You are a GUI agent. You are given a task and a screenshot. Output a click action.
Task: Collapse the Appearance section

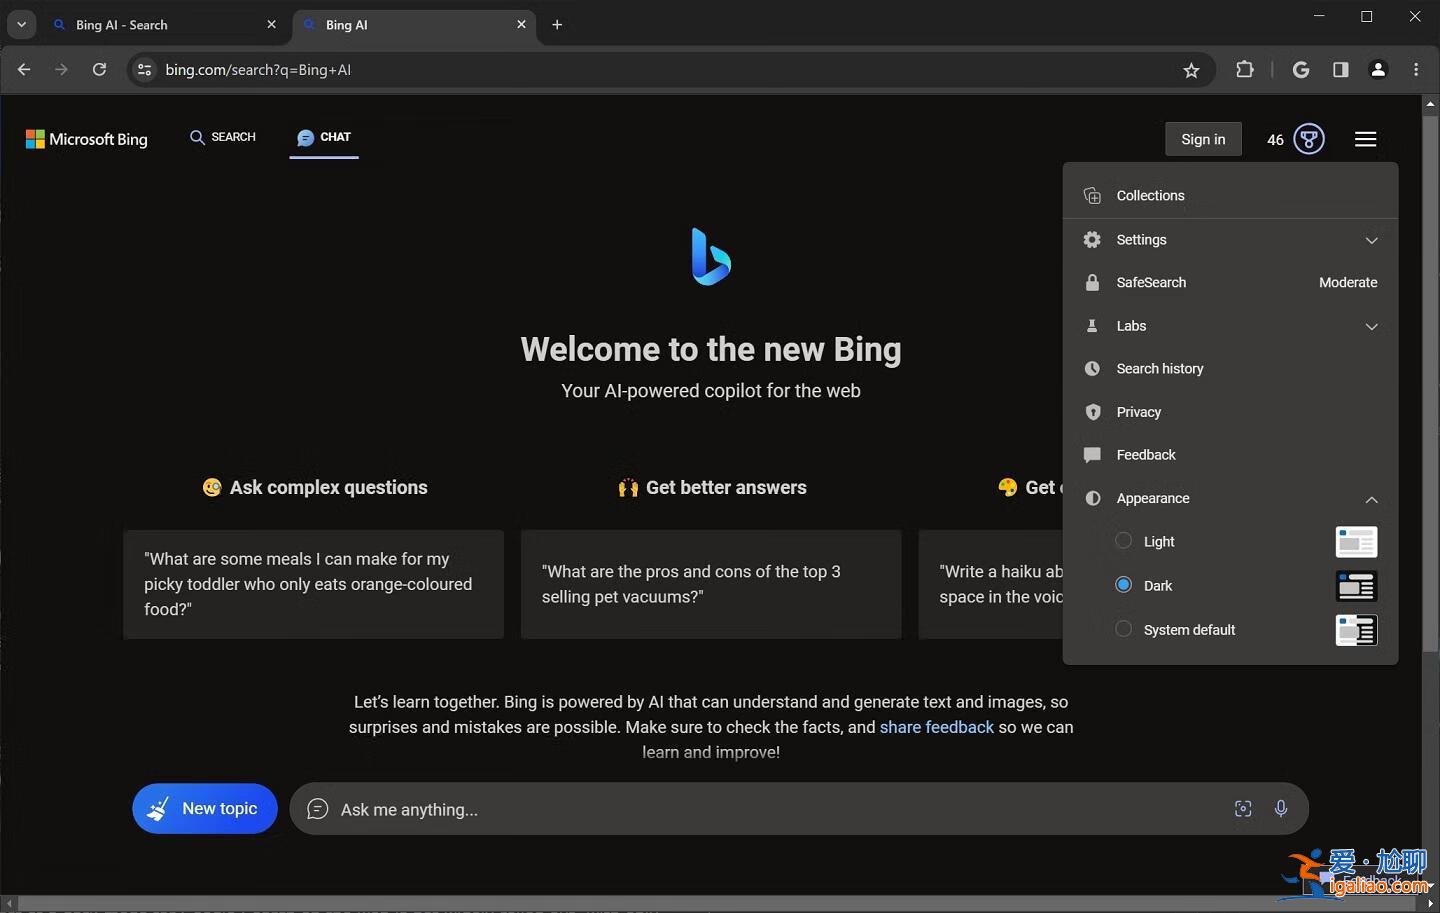1372,499
